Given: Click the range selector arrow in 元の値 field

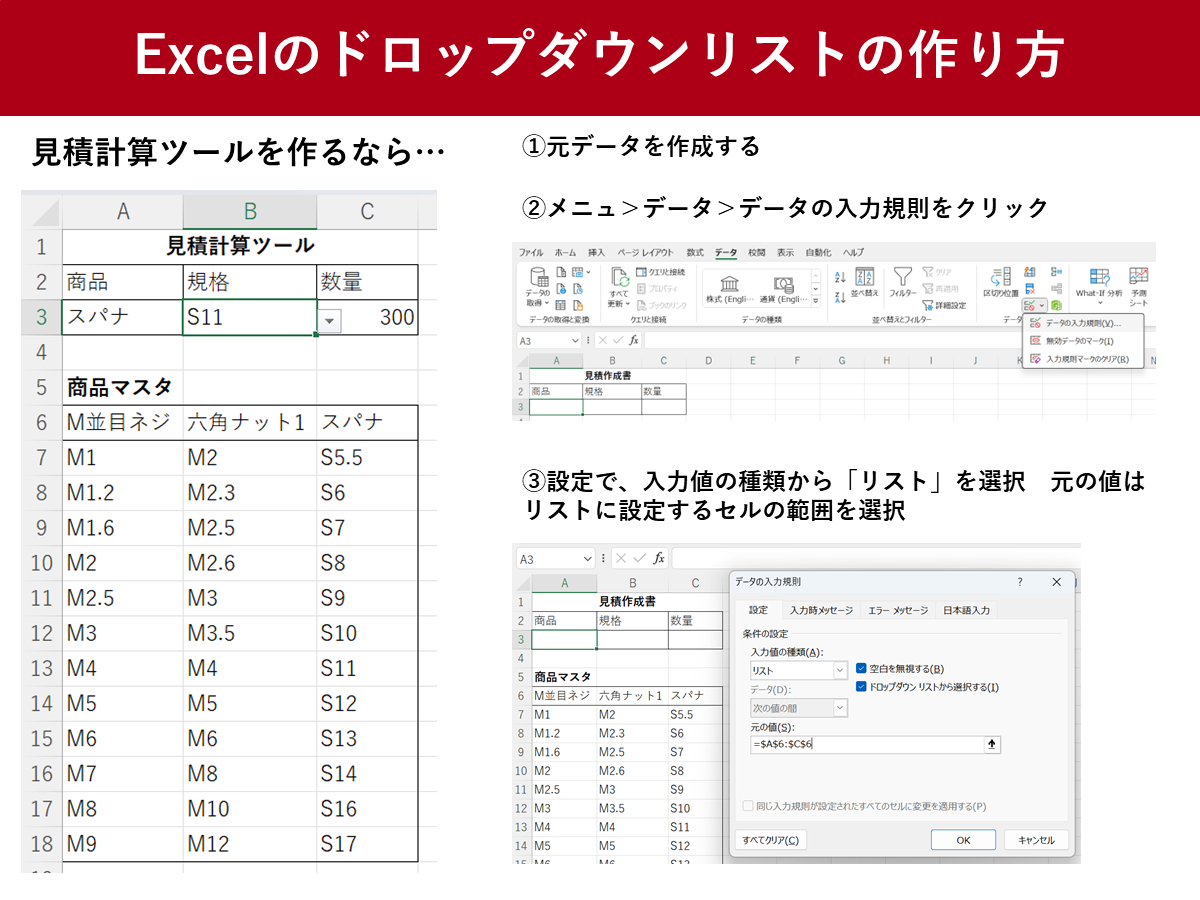Looking at the screenshot, I should (992, 744).
